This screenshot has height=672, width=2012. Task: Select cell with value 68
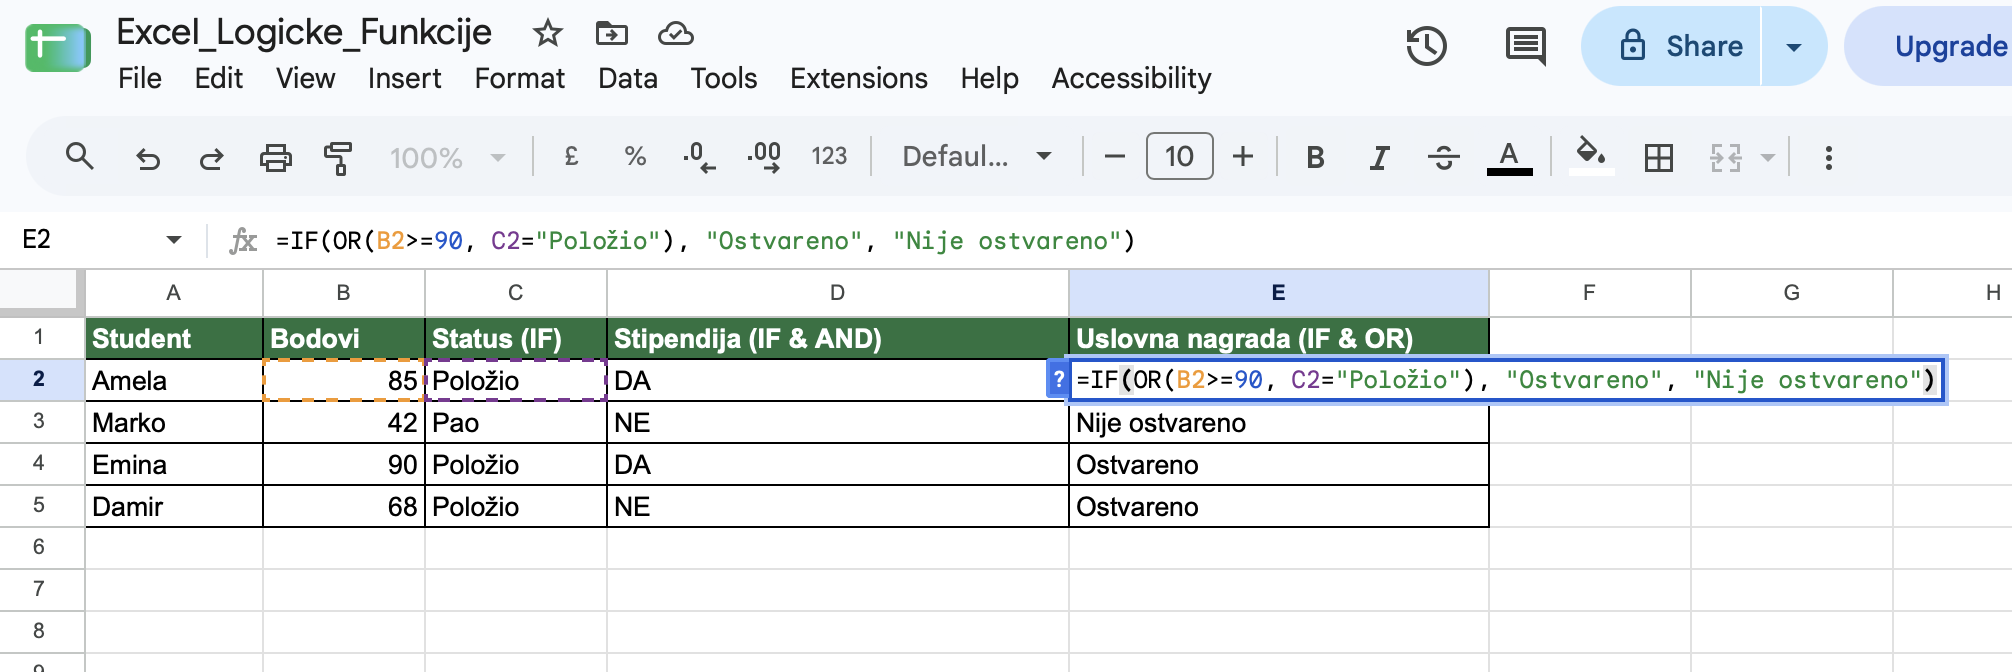(344, 506)
